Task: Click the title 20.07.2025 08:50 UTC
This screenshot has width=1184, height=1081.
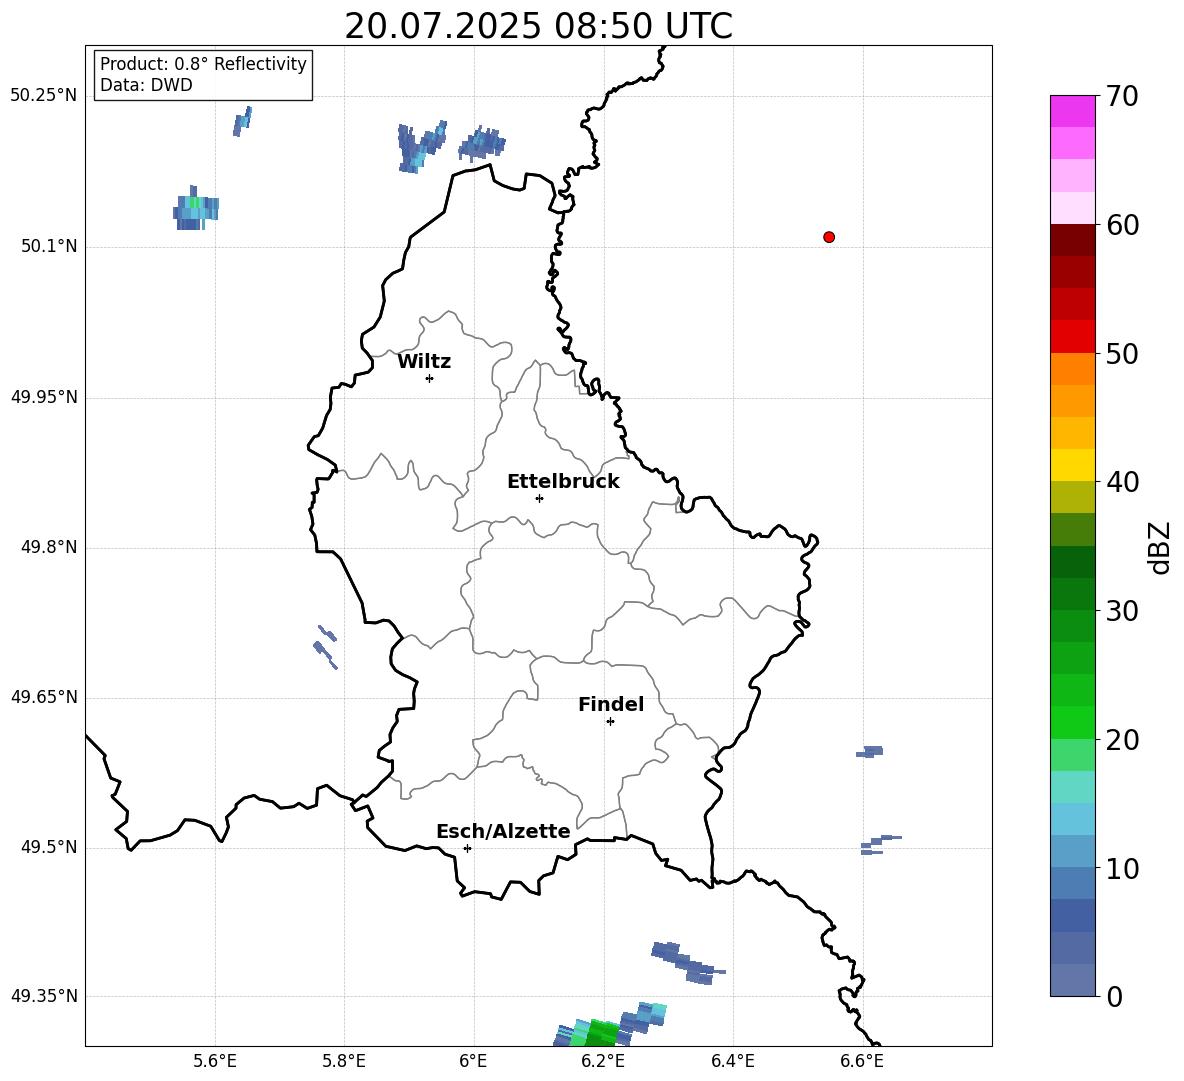Action: pyautogui.click(x=538, y=26)
